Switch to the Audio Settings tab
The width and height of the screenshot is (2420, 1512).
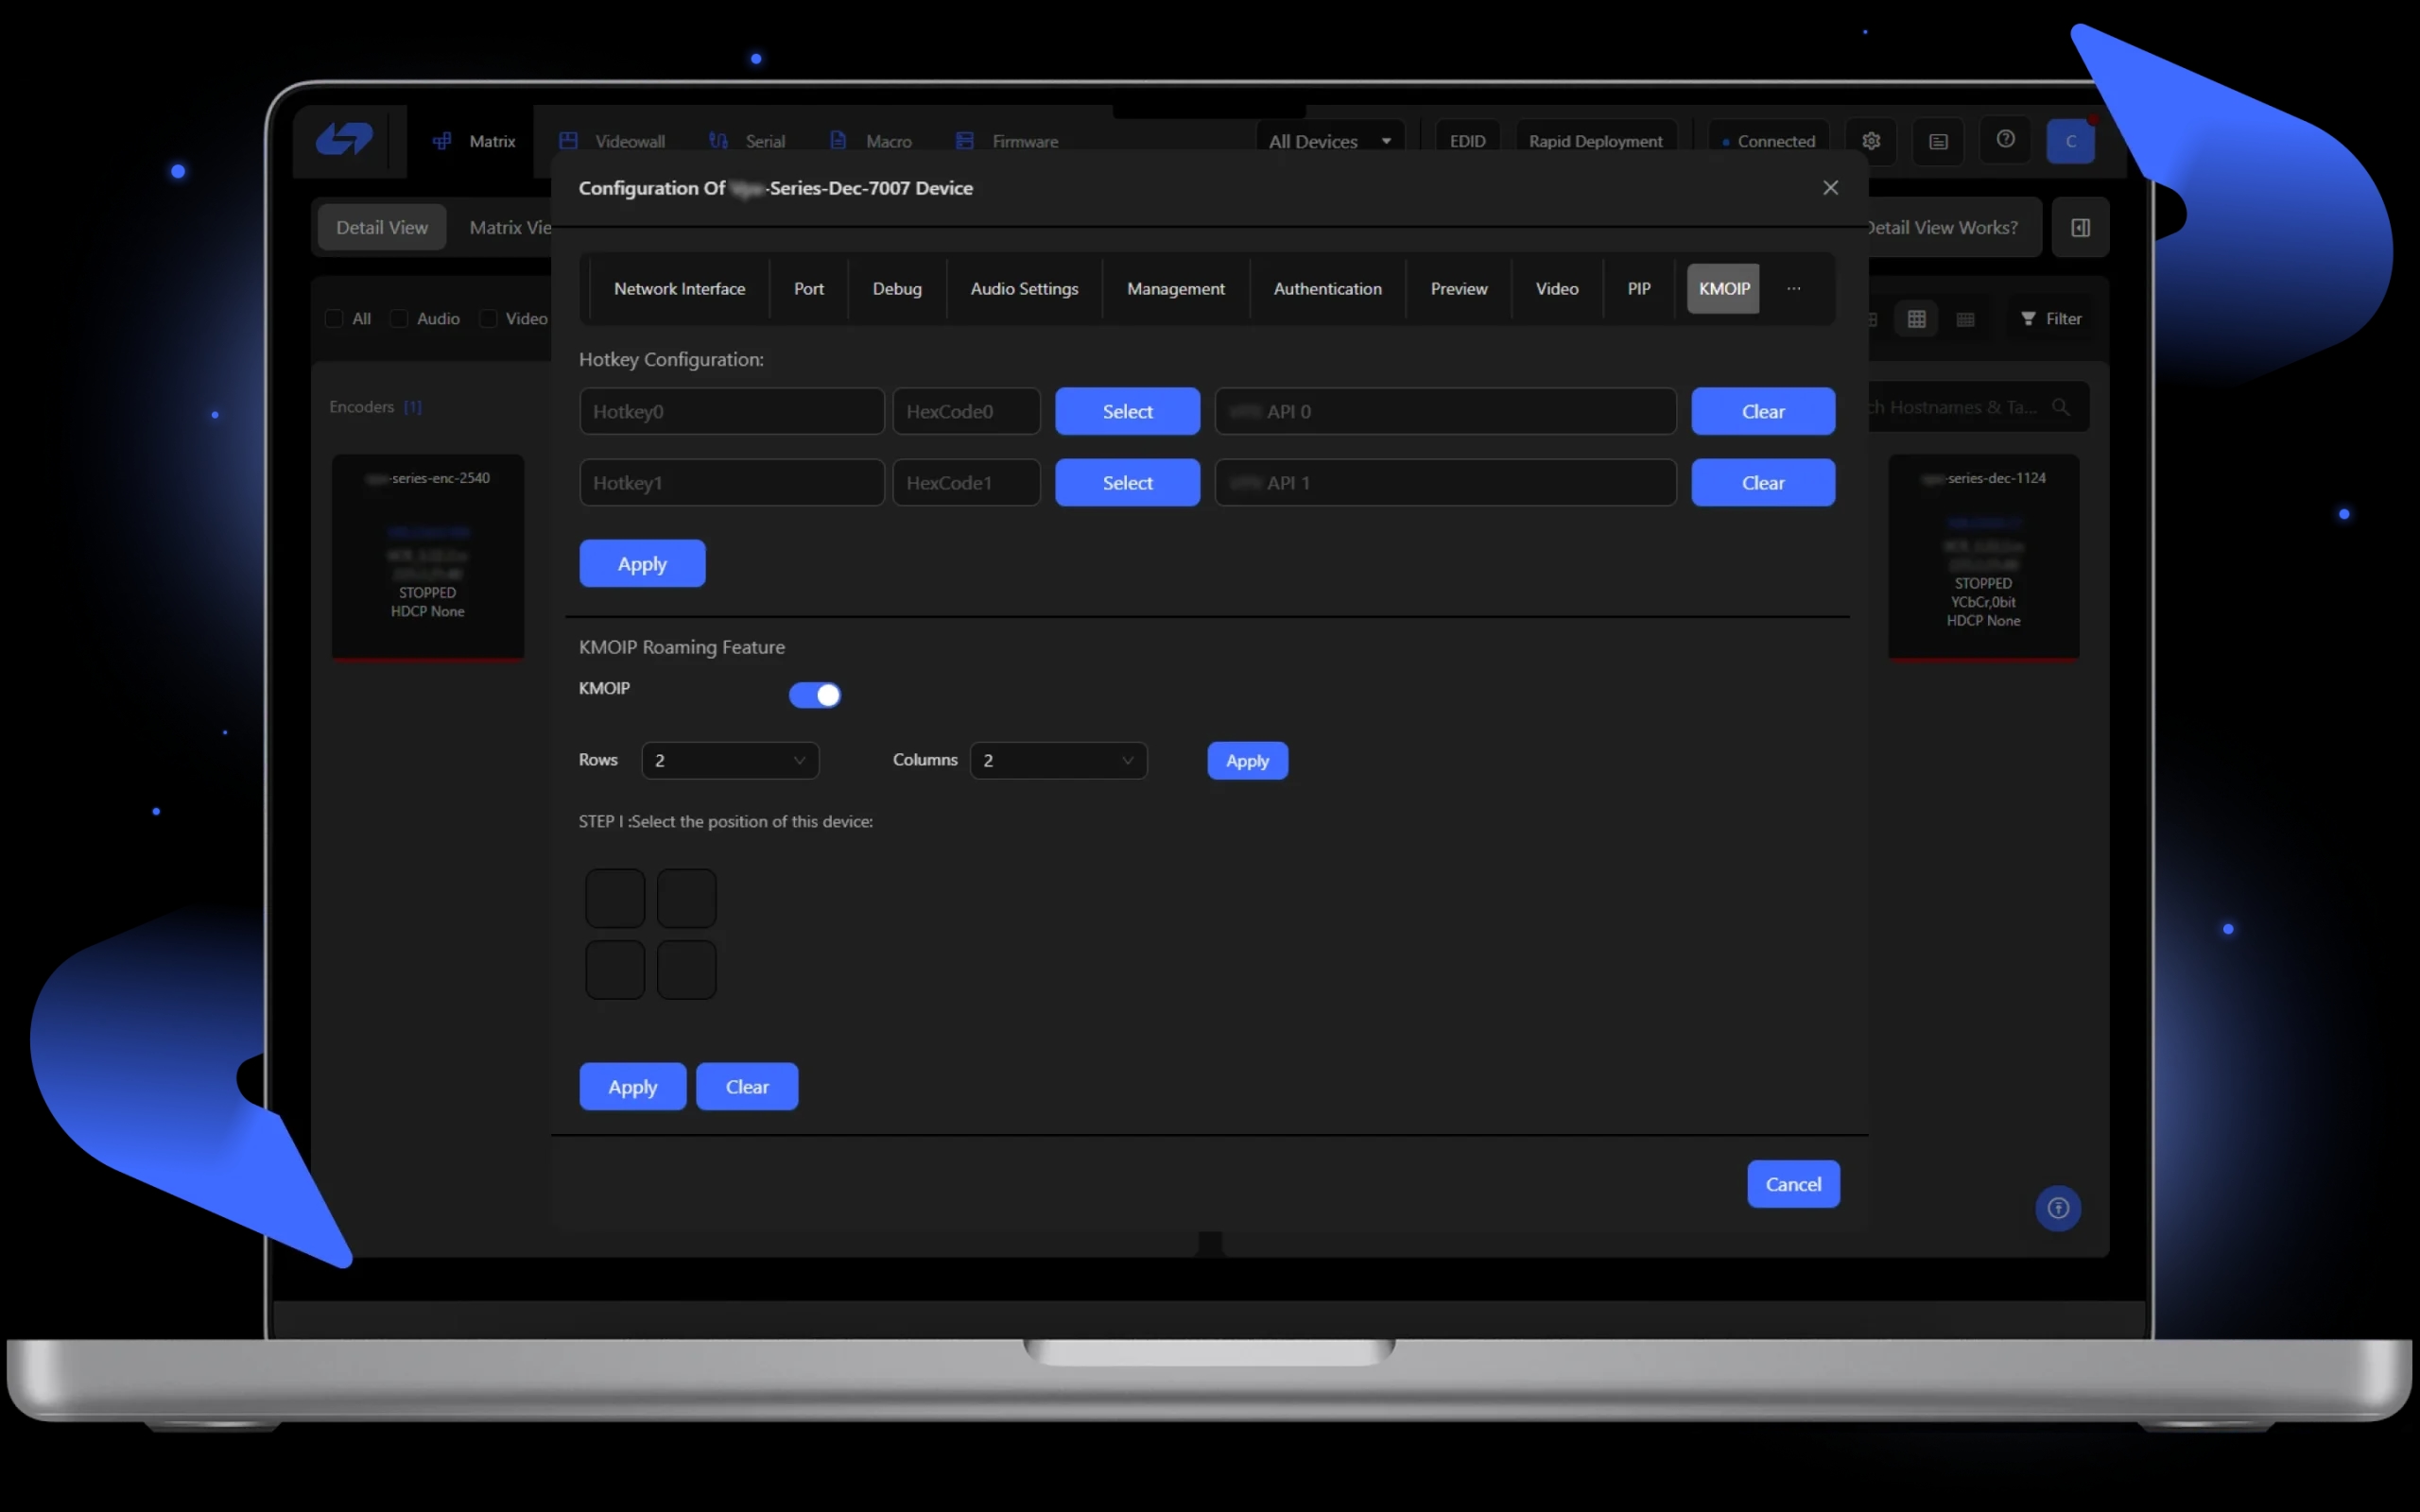[1024, 289]
